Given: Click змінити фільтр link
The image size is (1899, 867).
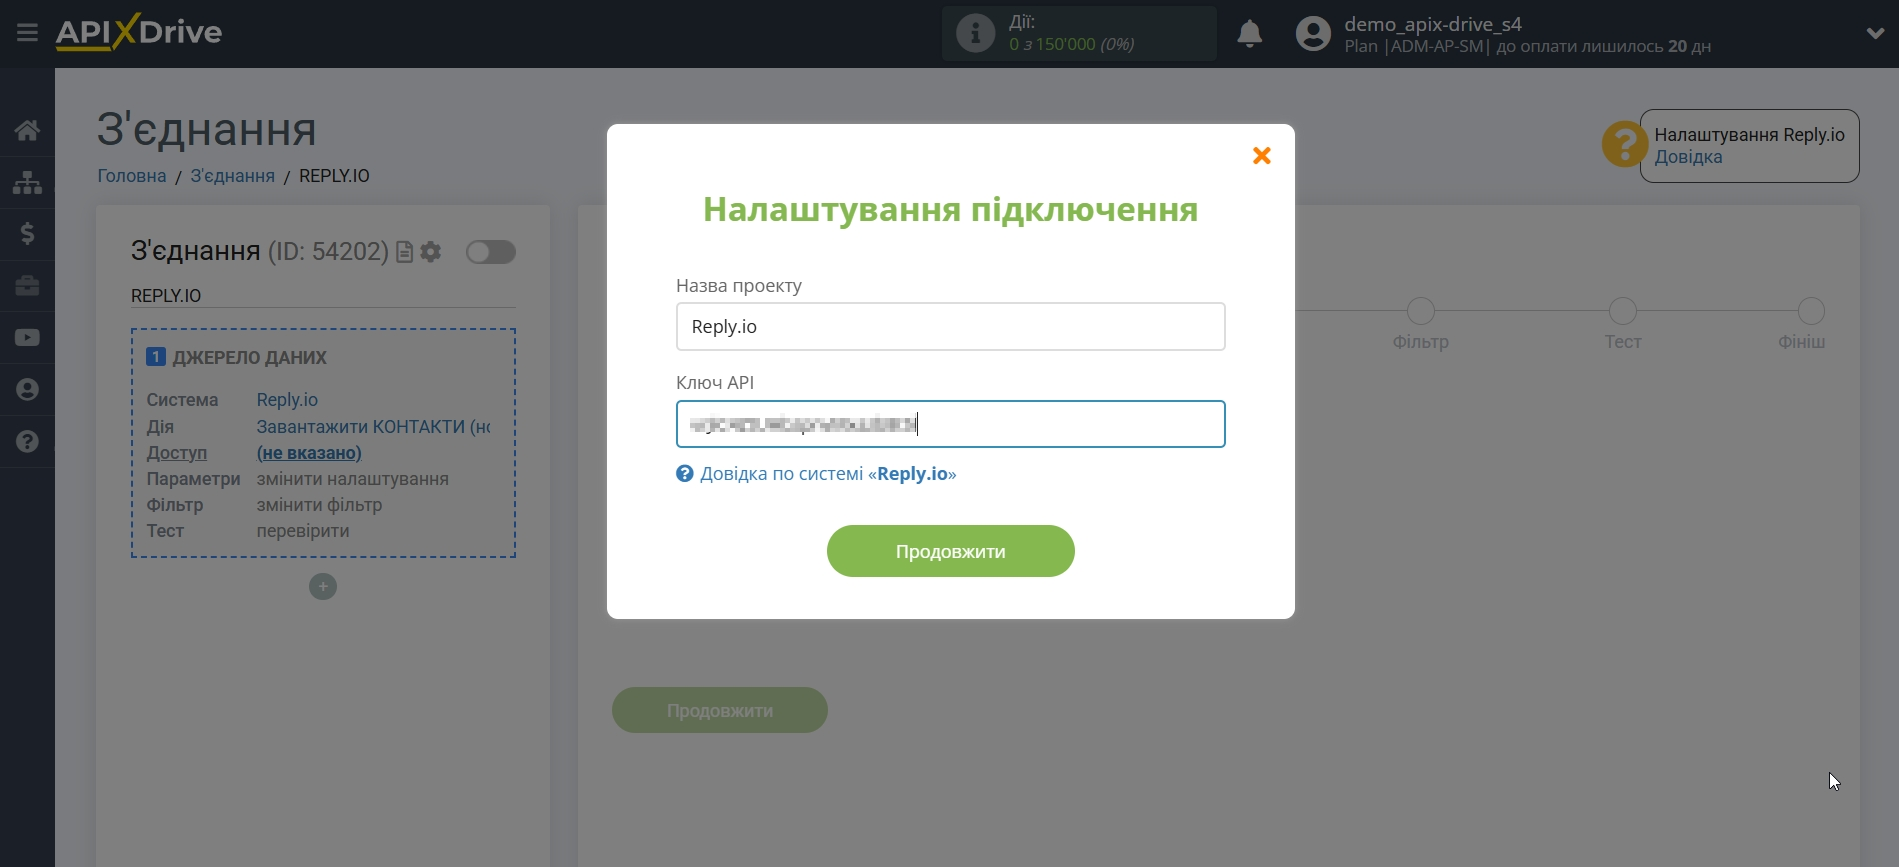Looking at the screenshot, I should pyautogui.click(x=319, y=505).
